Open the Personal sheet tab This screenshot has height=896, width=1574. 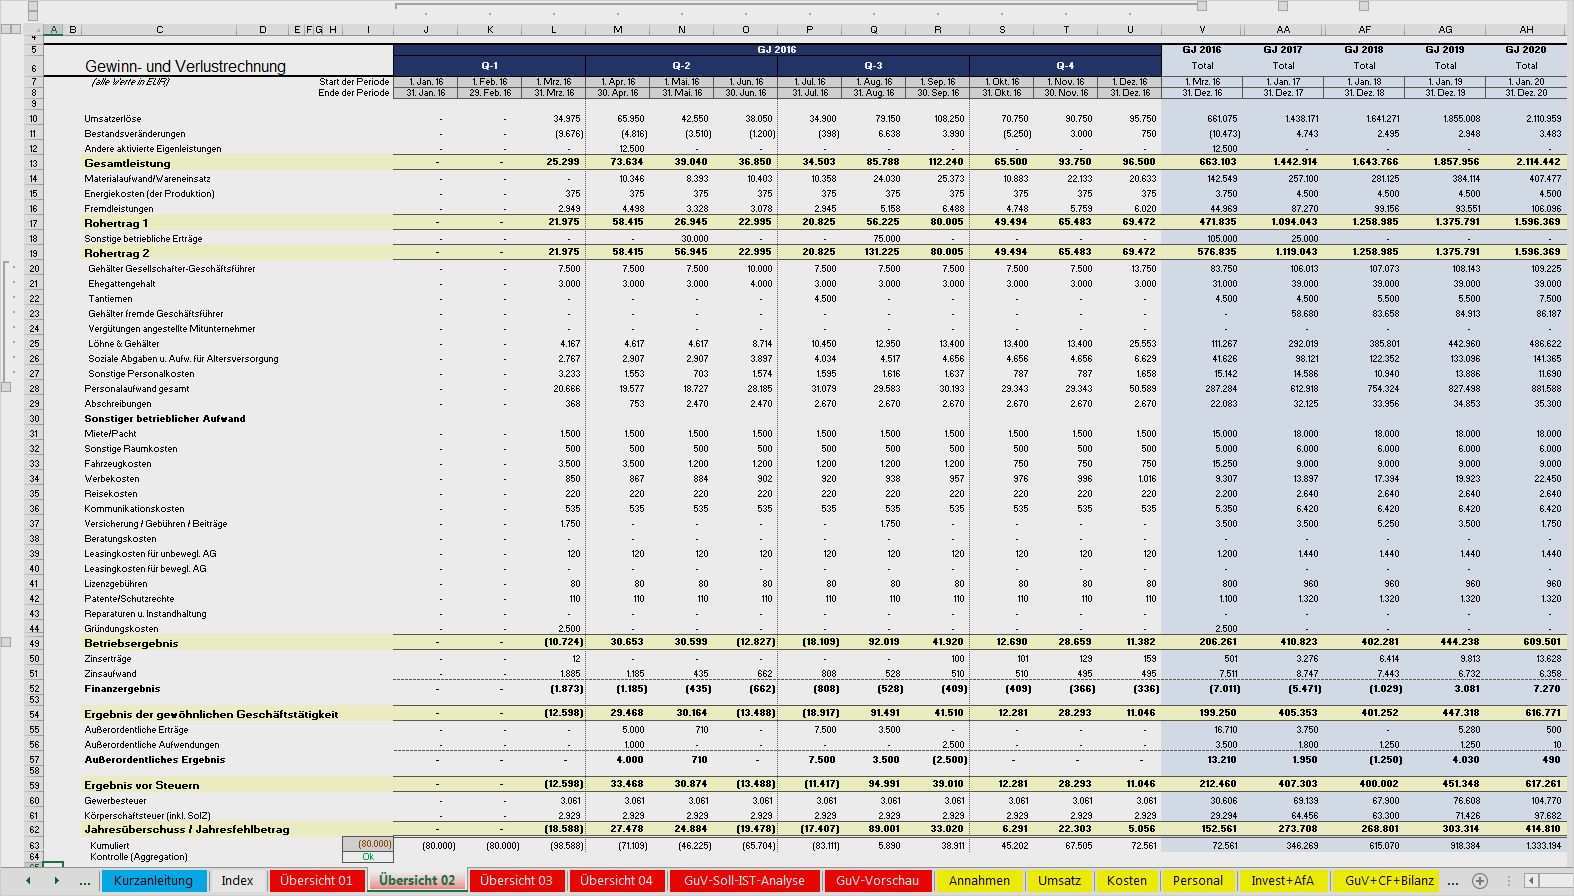point(1198,881)
